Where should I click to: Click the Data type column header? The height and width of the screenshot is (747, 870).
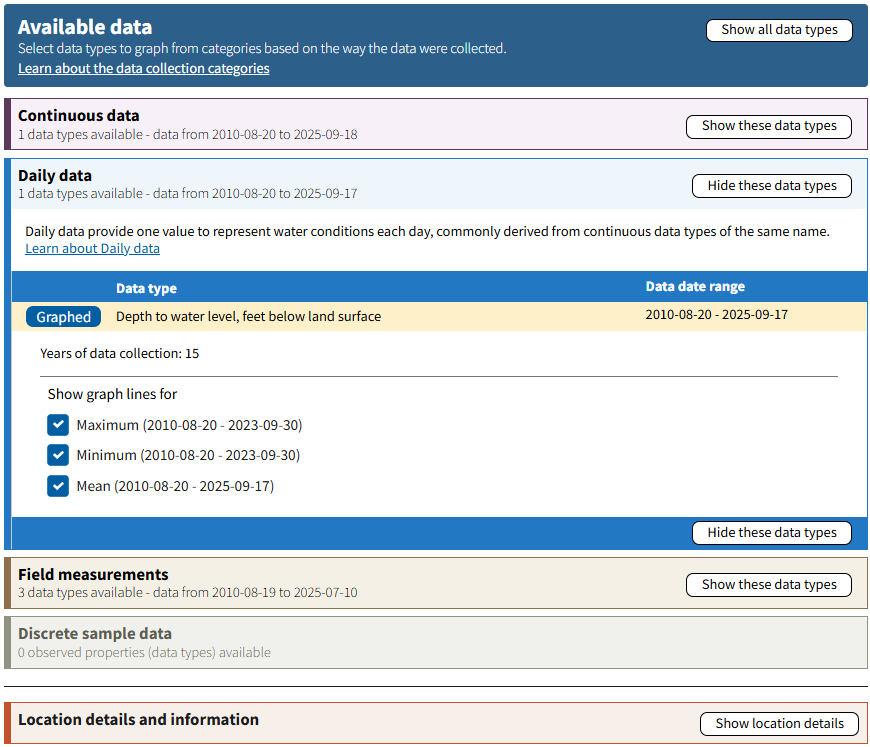(x=146, y=287)
